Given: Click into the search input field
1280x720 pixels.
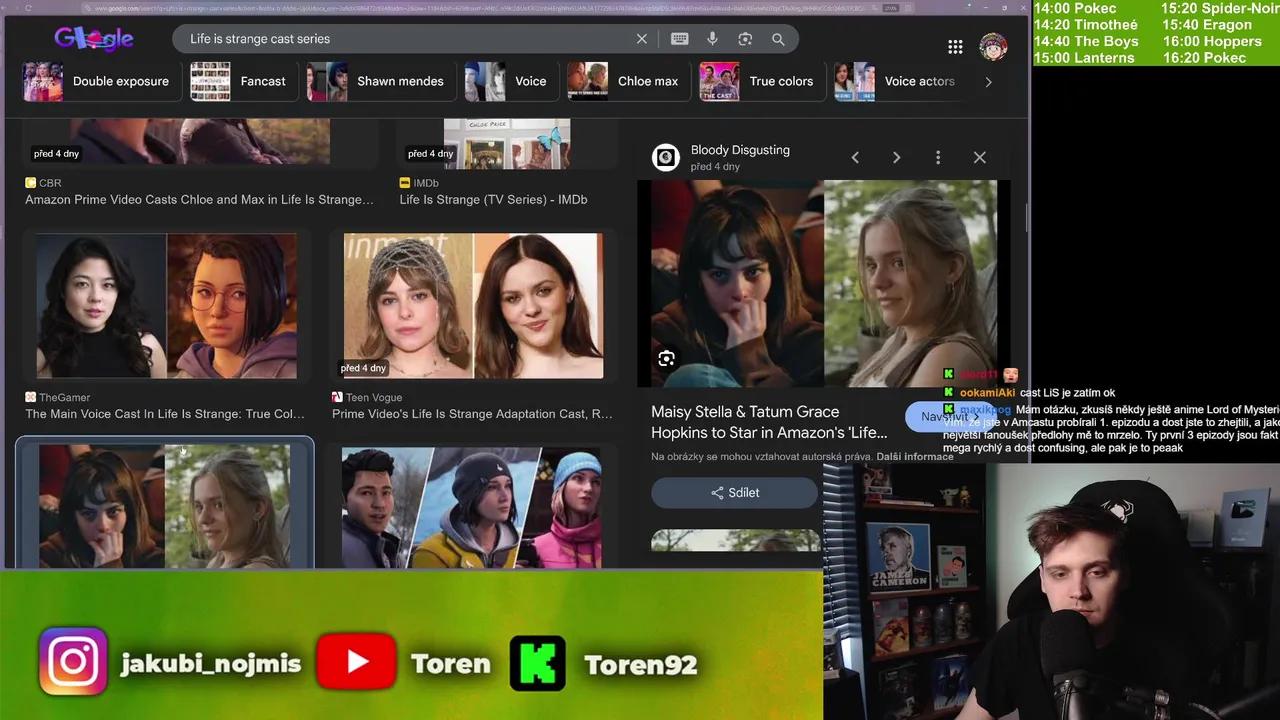Looking at the screenshot, I should click(x=400, y=39).
